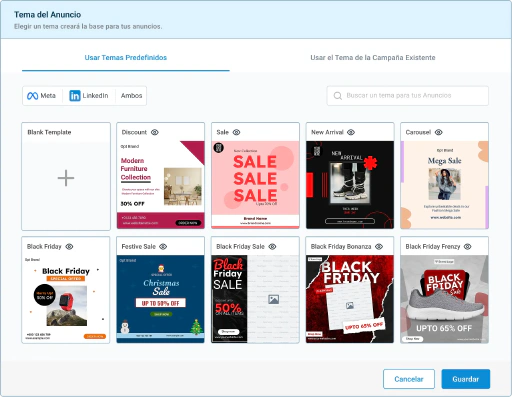This screenshot has width=512, height=397.
Task: Click the 'Discount' theme title
Action: pyautogui.click(x=134, y=132)
